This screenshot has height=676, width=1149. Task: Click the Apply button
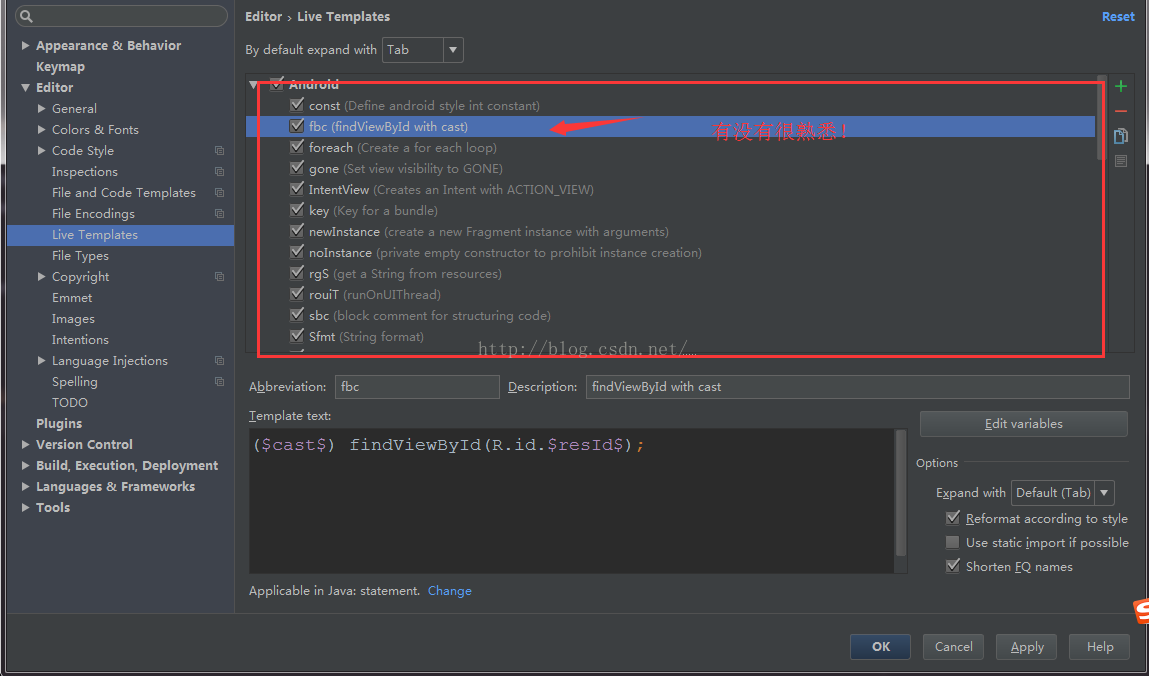[x=1027, y=647]
